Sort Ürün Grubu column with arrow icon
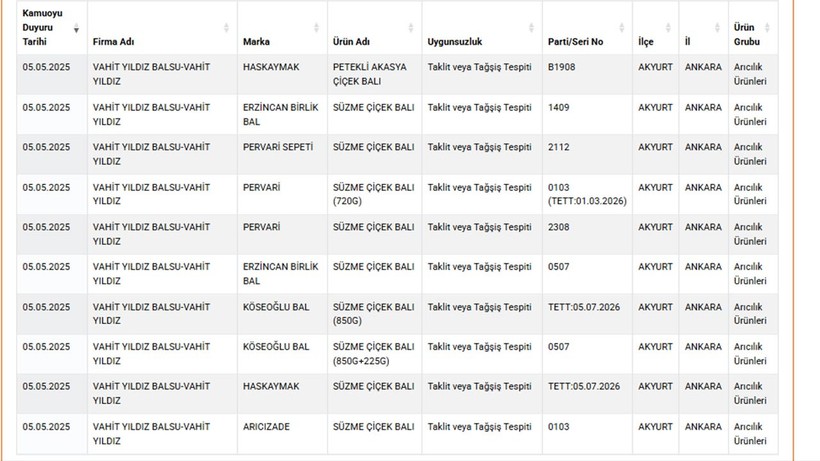Viewport: 820px width, 461px height. [x=767, y=28]
